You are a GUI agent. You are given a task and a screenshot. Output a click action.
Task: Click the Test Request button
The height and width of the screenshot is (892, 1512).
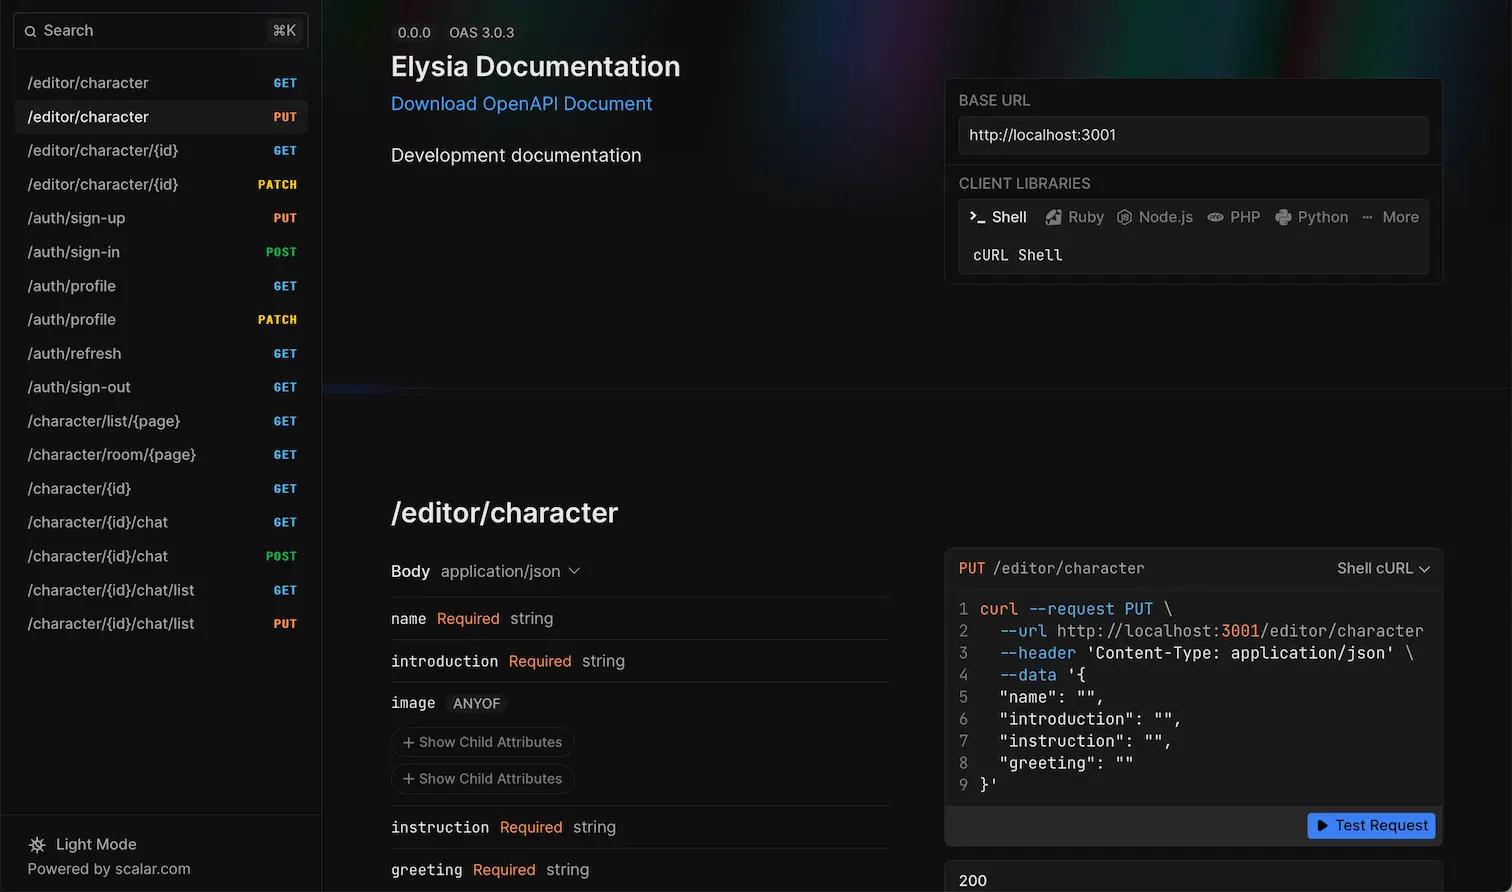1371,825
